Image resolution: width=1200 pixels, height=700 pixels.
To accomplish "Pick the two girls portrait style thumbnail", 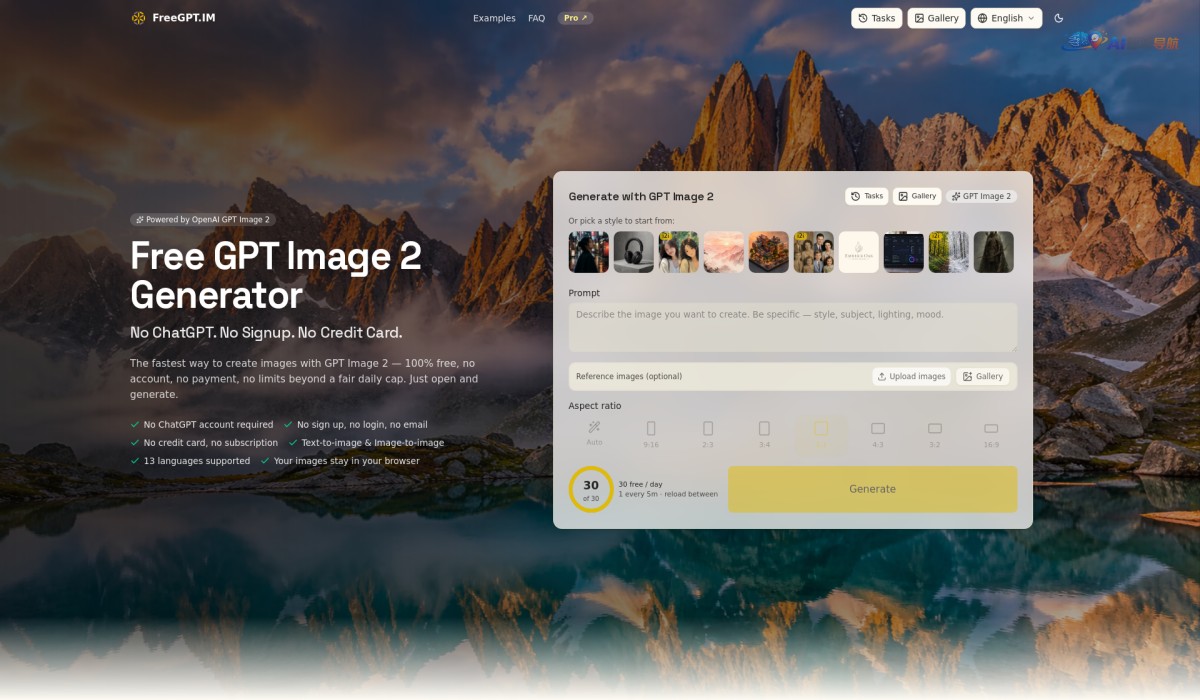I will tap(679, 252).
